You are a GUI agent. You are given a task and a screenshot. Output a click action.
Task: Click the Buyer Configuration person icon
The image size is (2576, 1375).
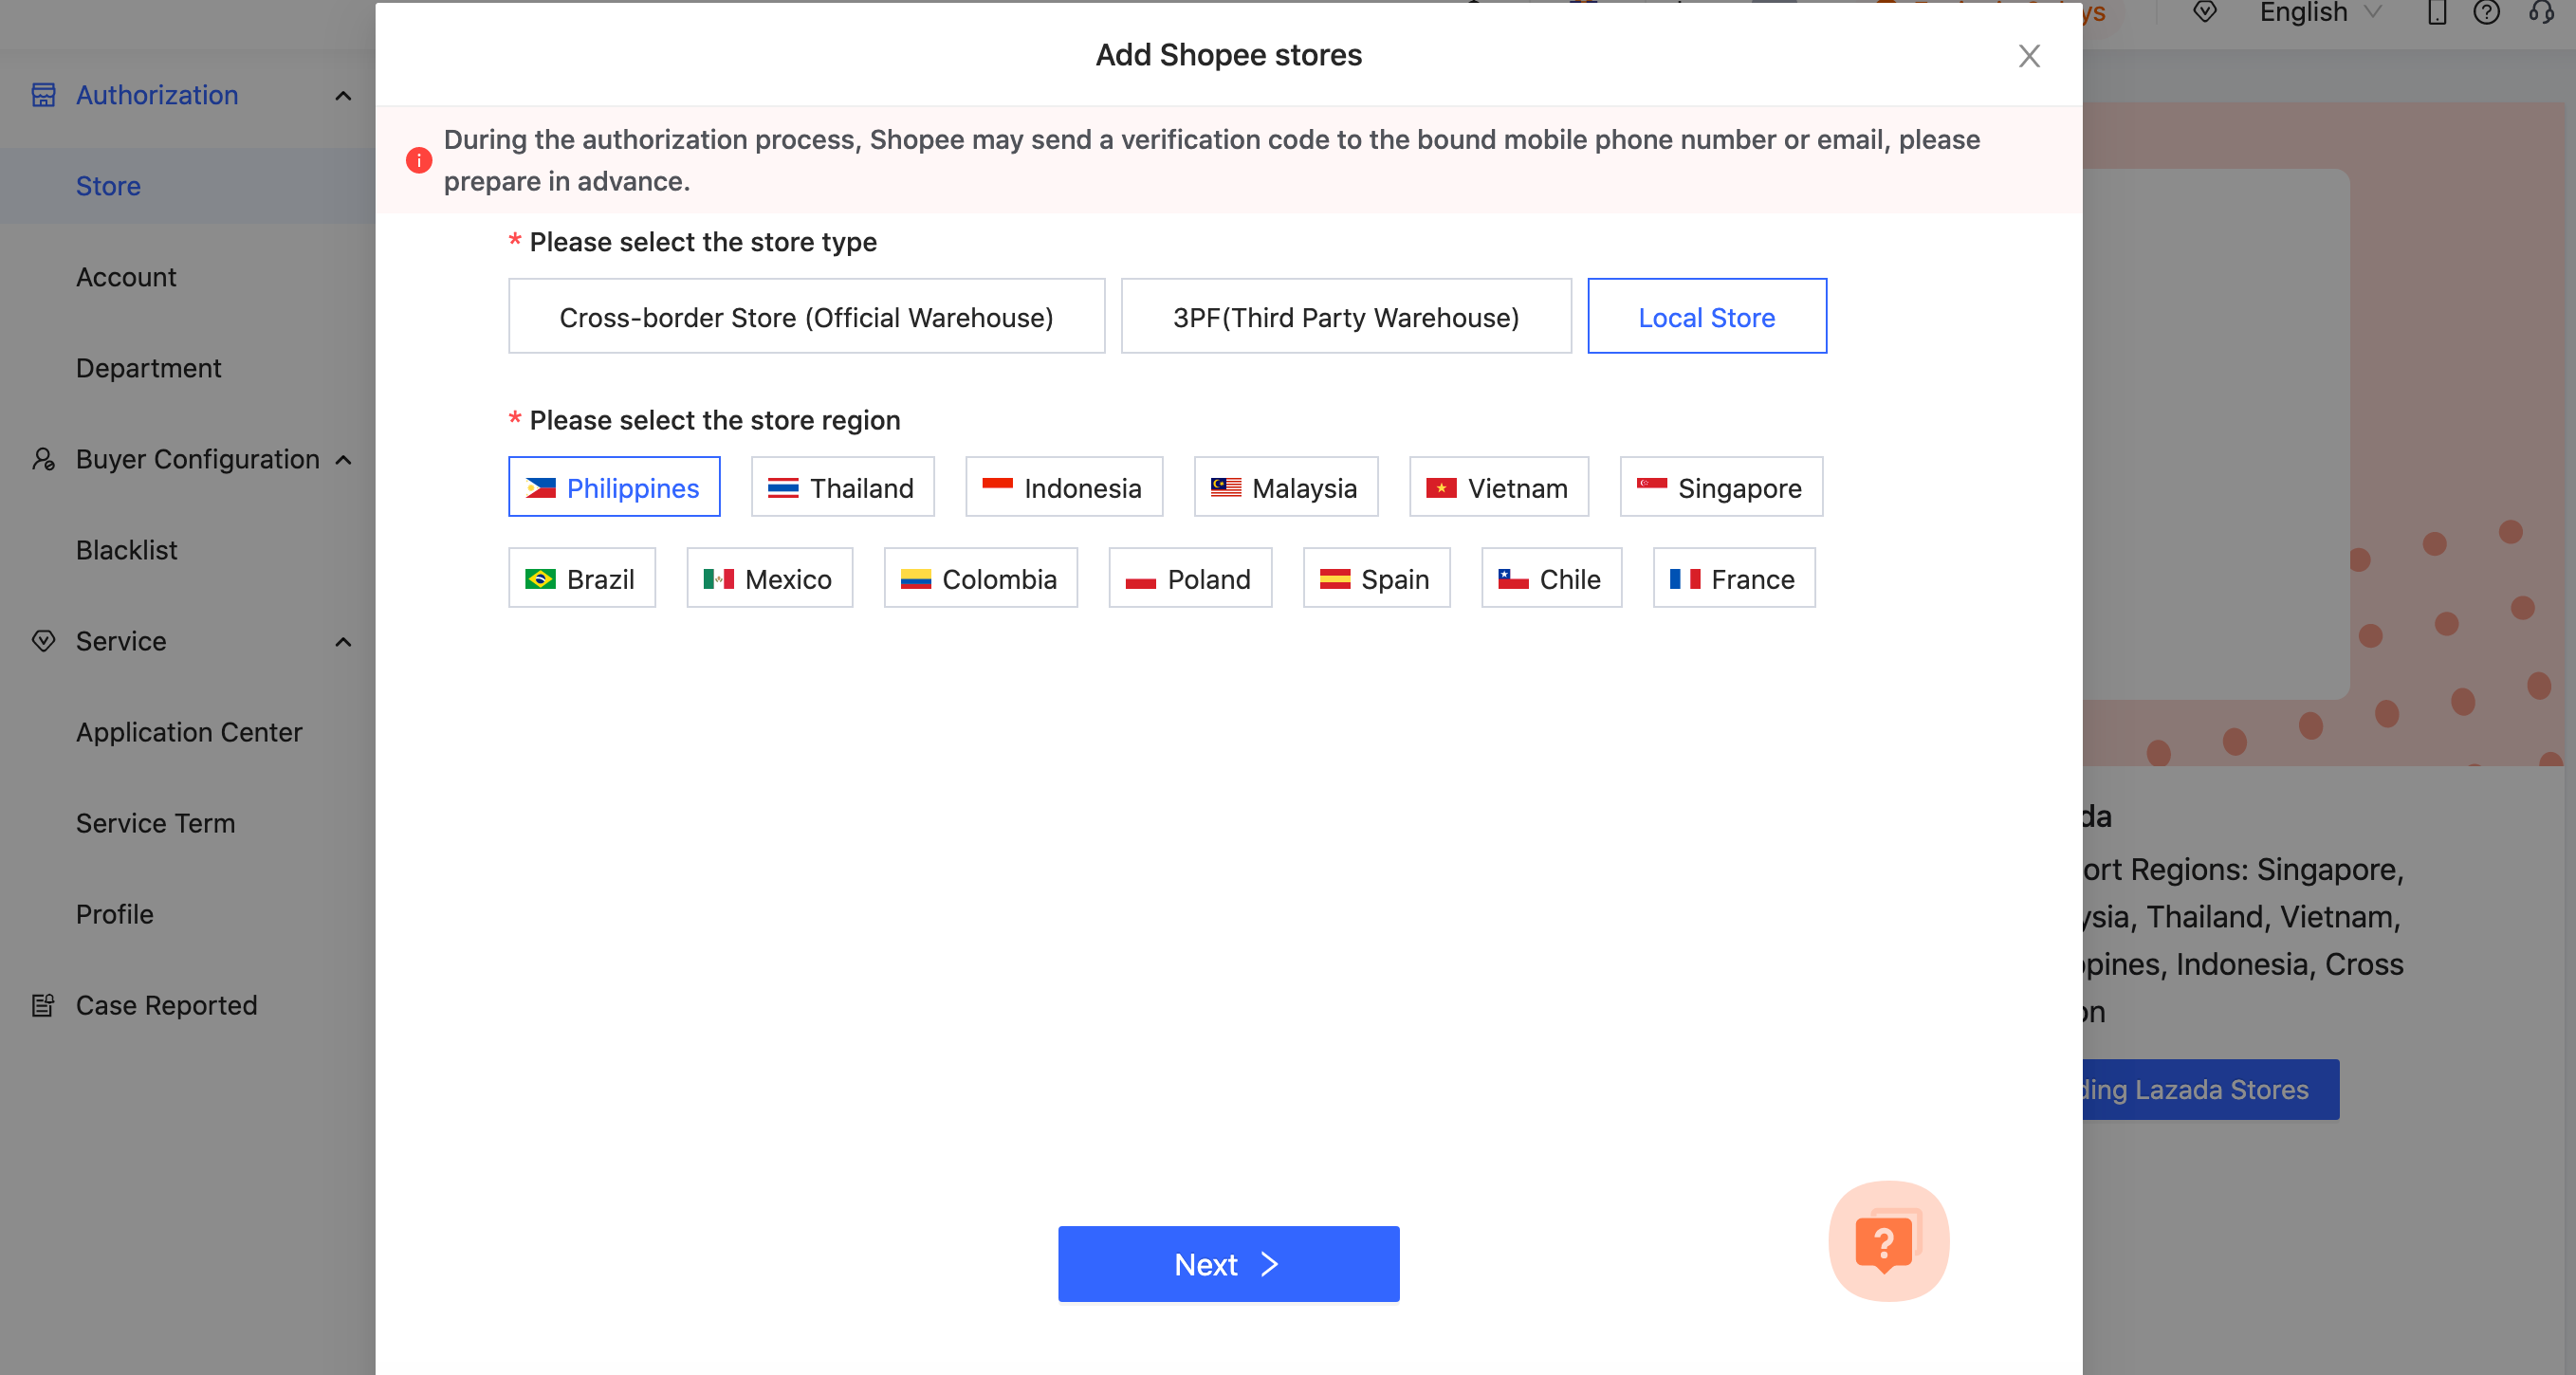[44, 459]
